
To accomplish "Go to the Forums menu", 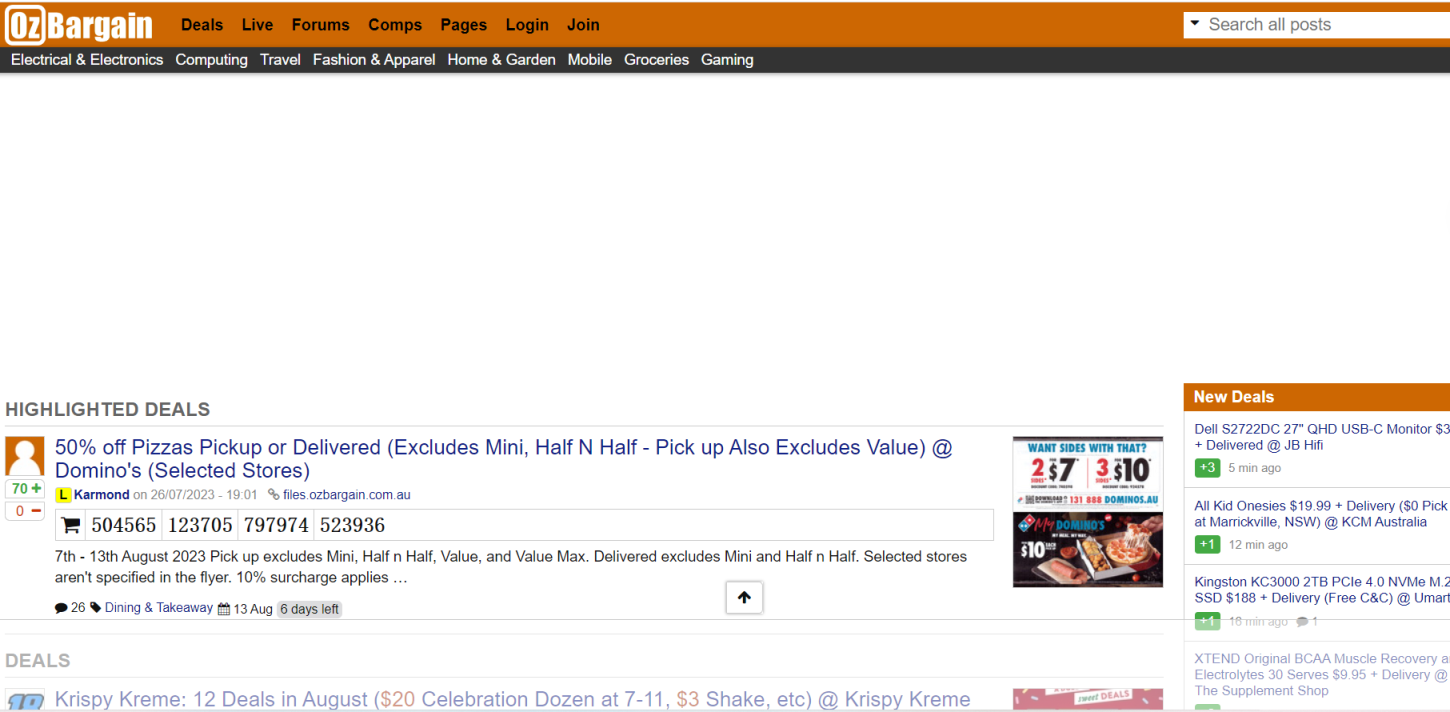I will [320, 25].
